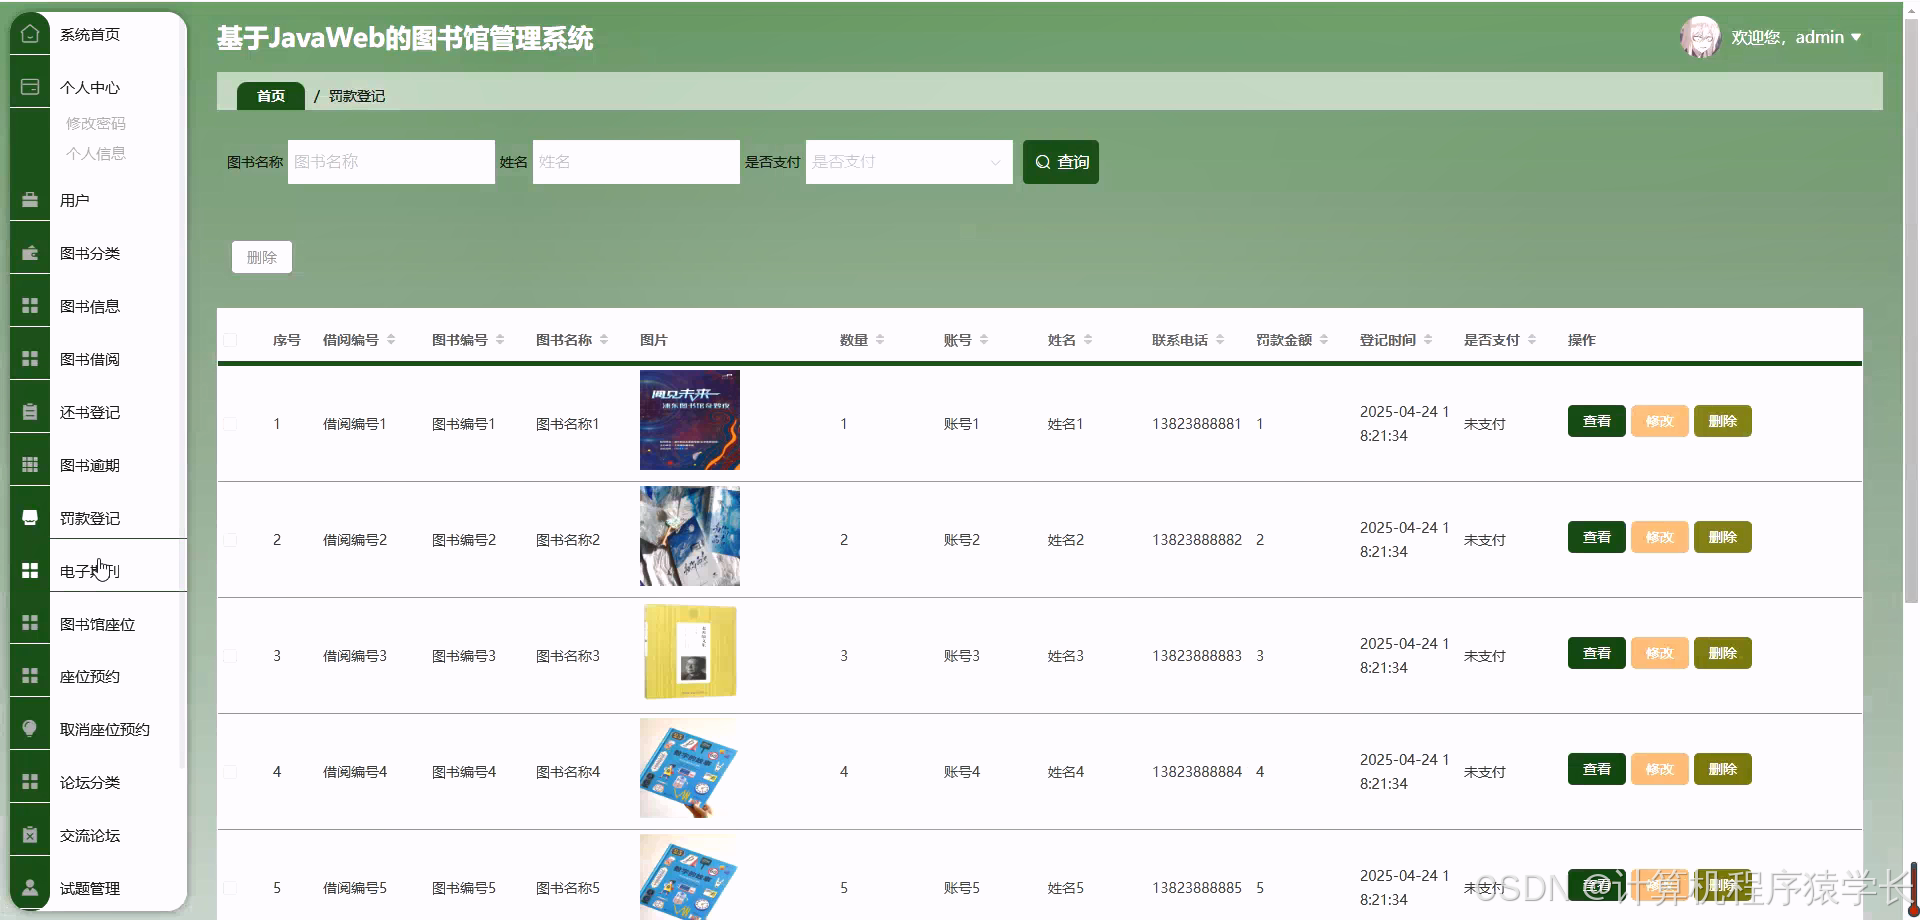Check the checkbox for row 借阅编号5
Viewport: 1920px width, 920px height.
(230, 888)
